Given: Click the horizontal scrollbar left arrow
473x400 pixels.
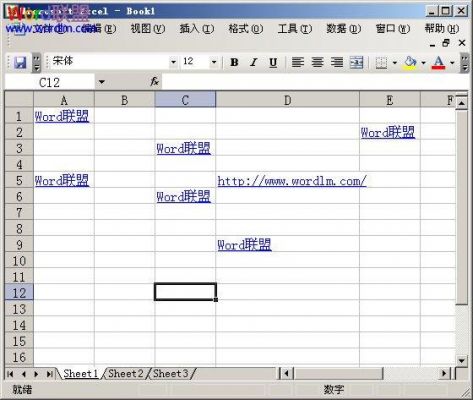Looking at the screenshot, I should pyautogui.click(x=287, y=374).
